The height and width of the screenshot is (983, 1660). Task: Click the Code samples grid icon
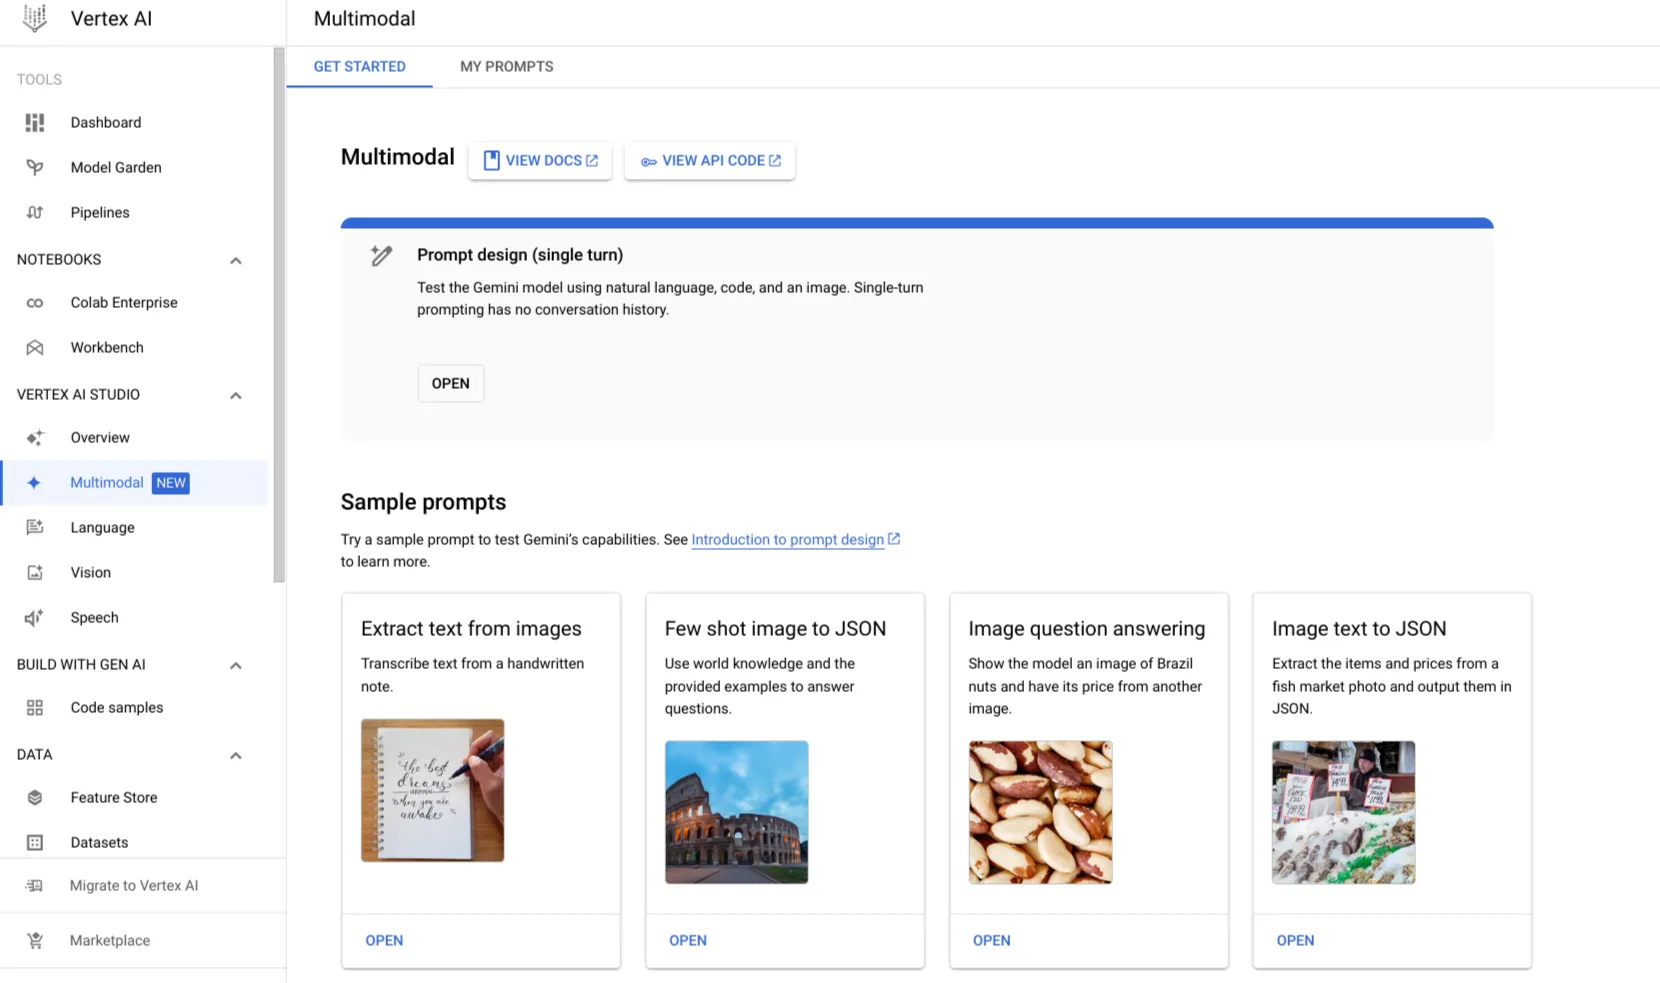35,708
